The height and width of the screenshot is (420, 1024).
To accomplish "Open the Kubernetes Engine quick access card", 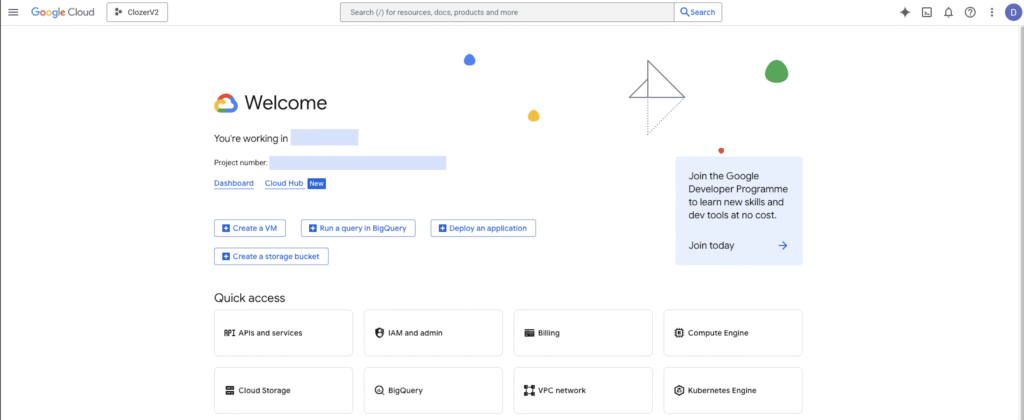I will point(732,390).
